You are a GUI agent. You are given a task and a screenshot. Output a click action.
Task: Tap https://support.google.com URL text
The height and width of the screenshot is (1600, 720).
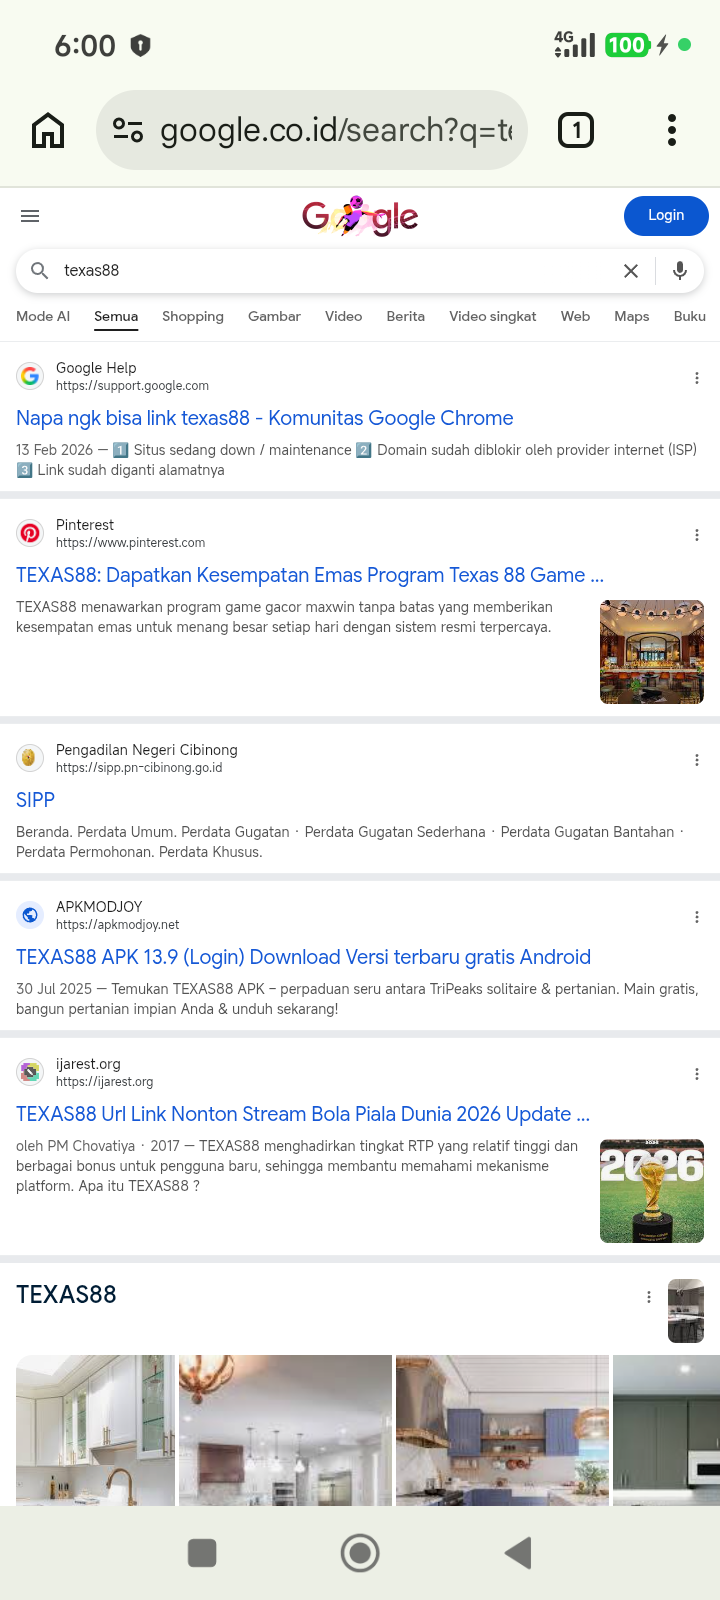pyautogui.click(x=132, y=386)
